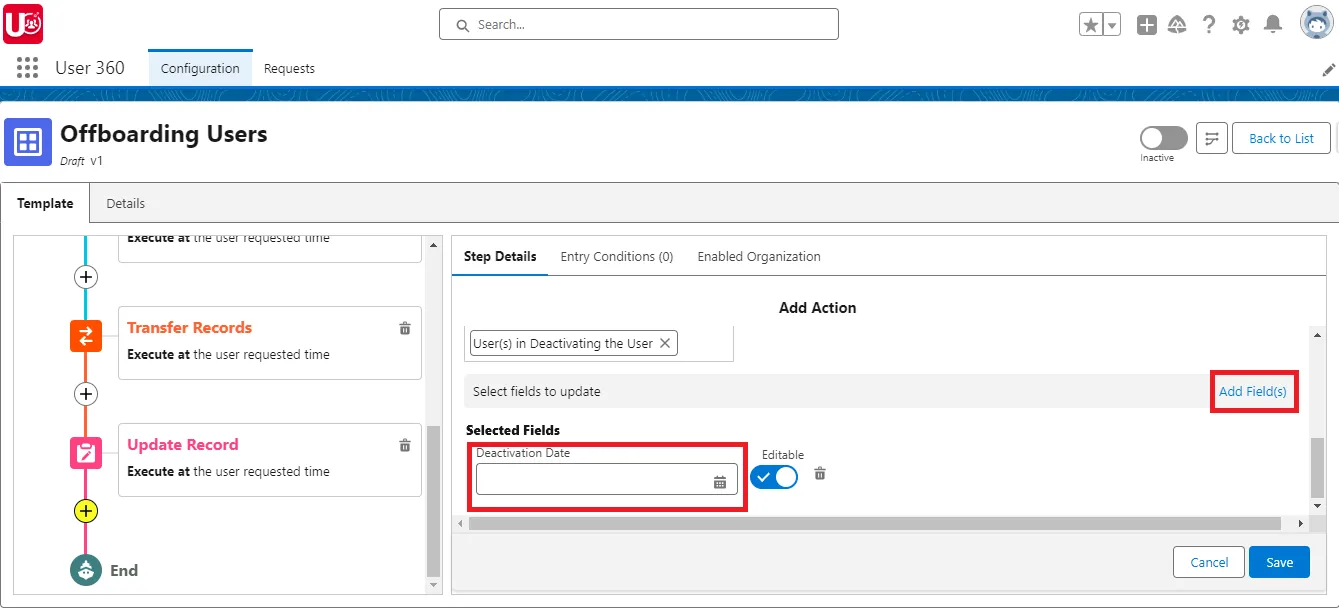This screenshot has height=609, width=1339.
Task: Click the Back to List button
Action: (x=1280, y=137)
